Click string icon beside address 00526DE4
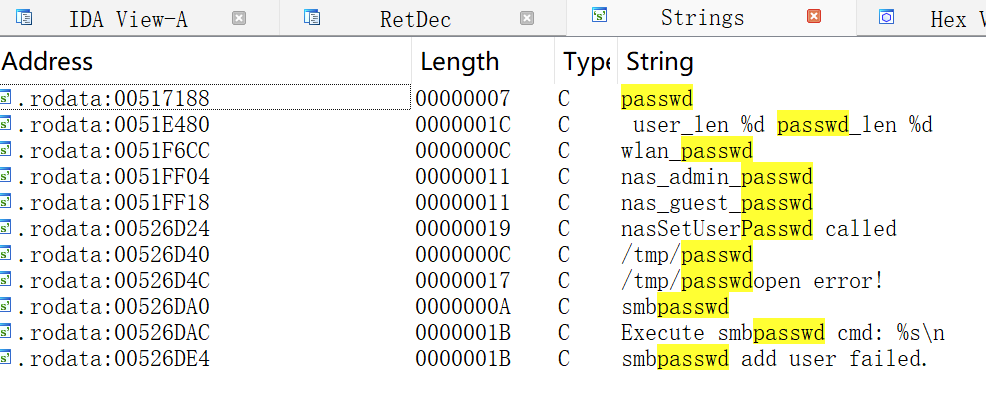Screen dimensions: 986x403 pyautogui.click(x=7, y=358)
